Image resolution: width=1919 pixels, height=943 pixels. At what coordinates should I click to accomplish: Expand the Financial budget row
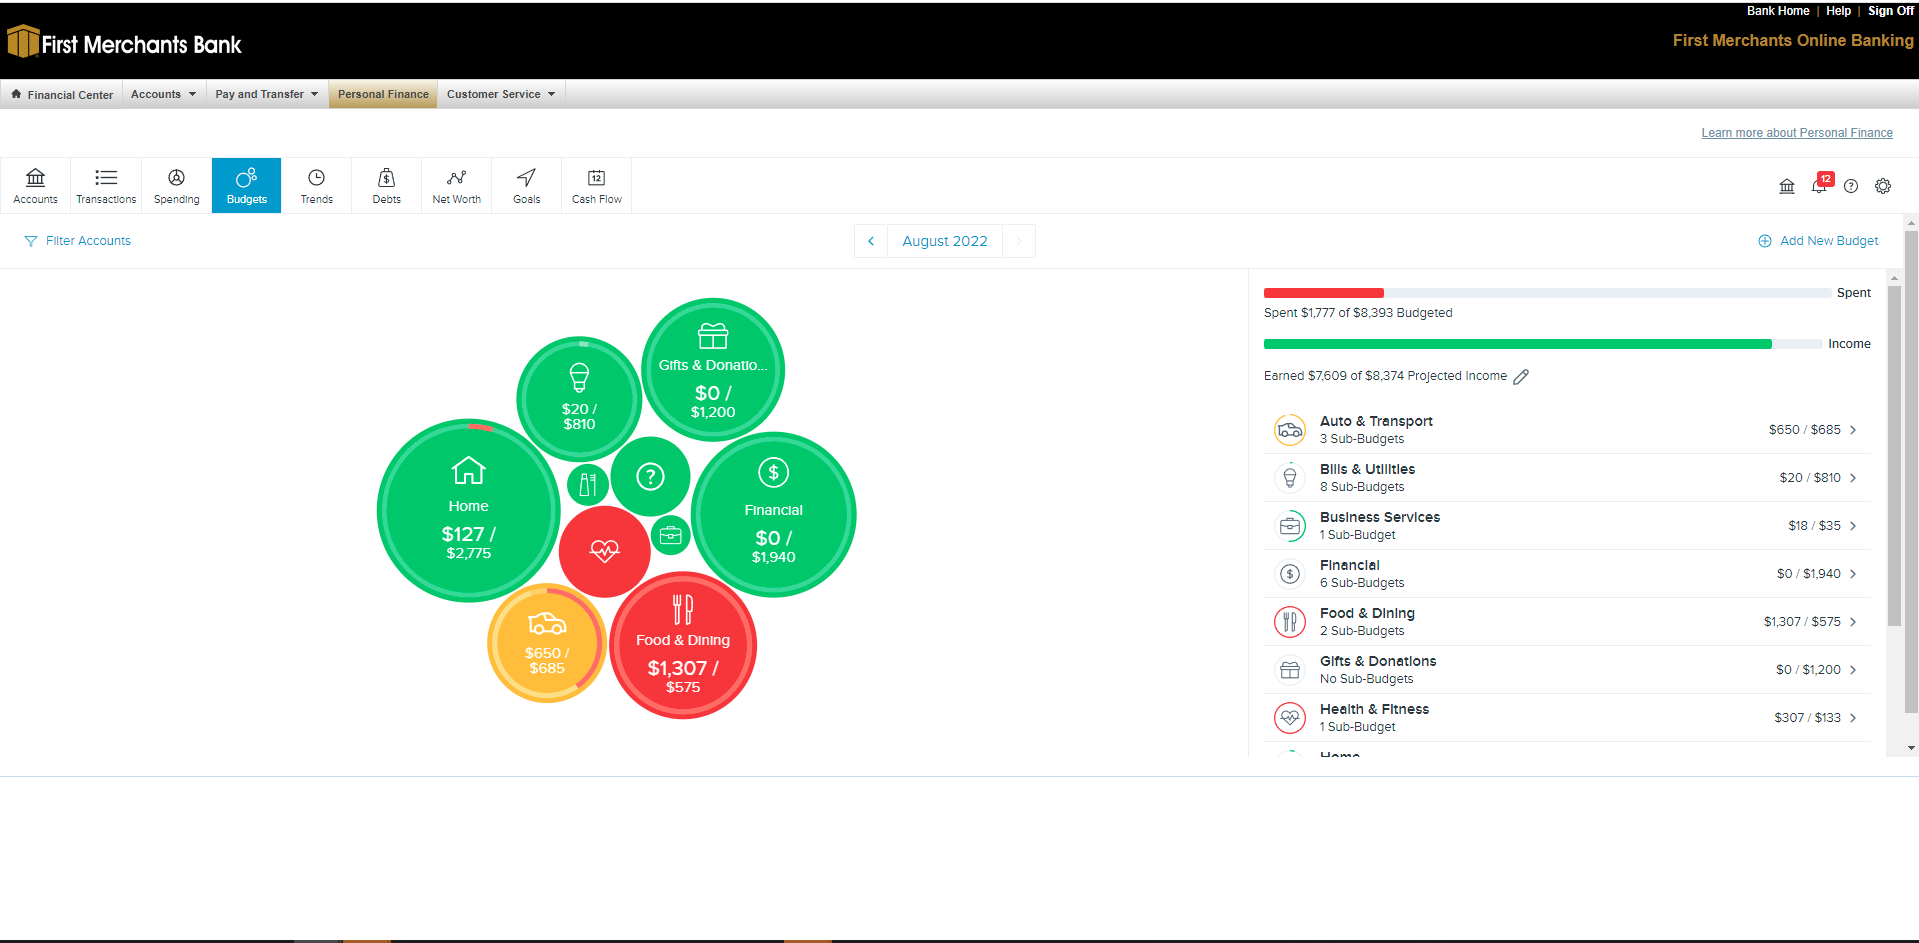coord(1567,574)
